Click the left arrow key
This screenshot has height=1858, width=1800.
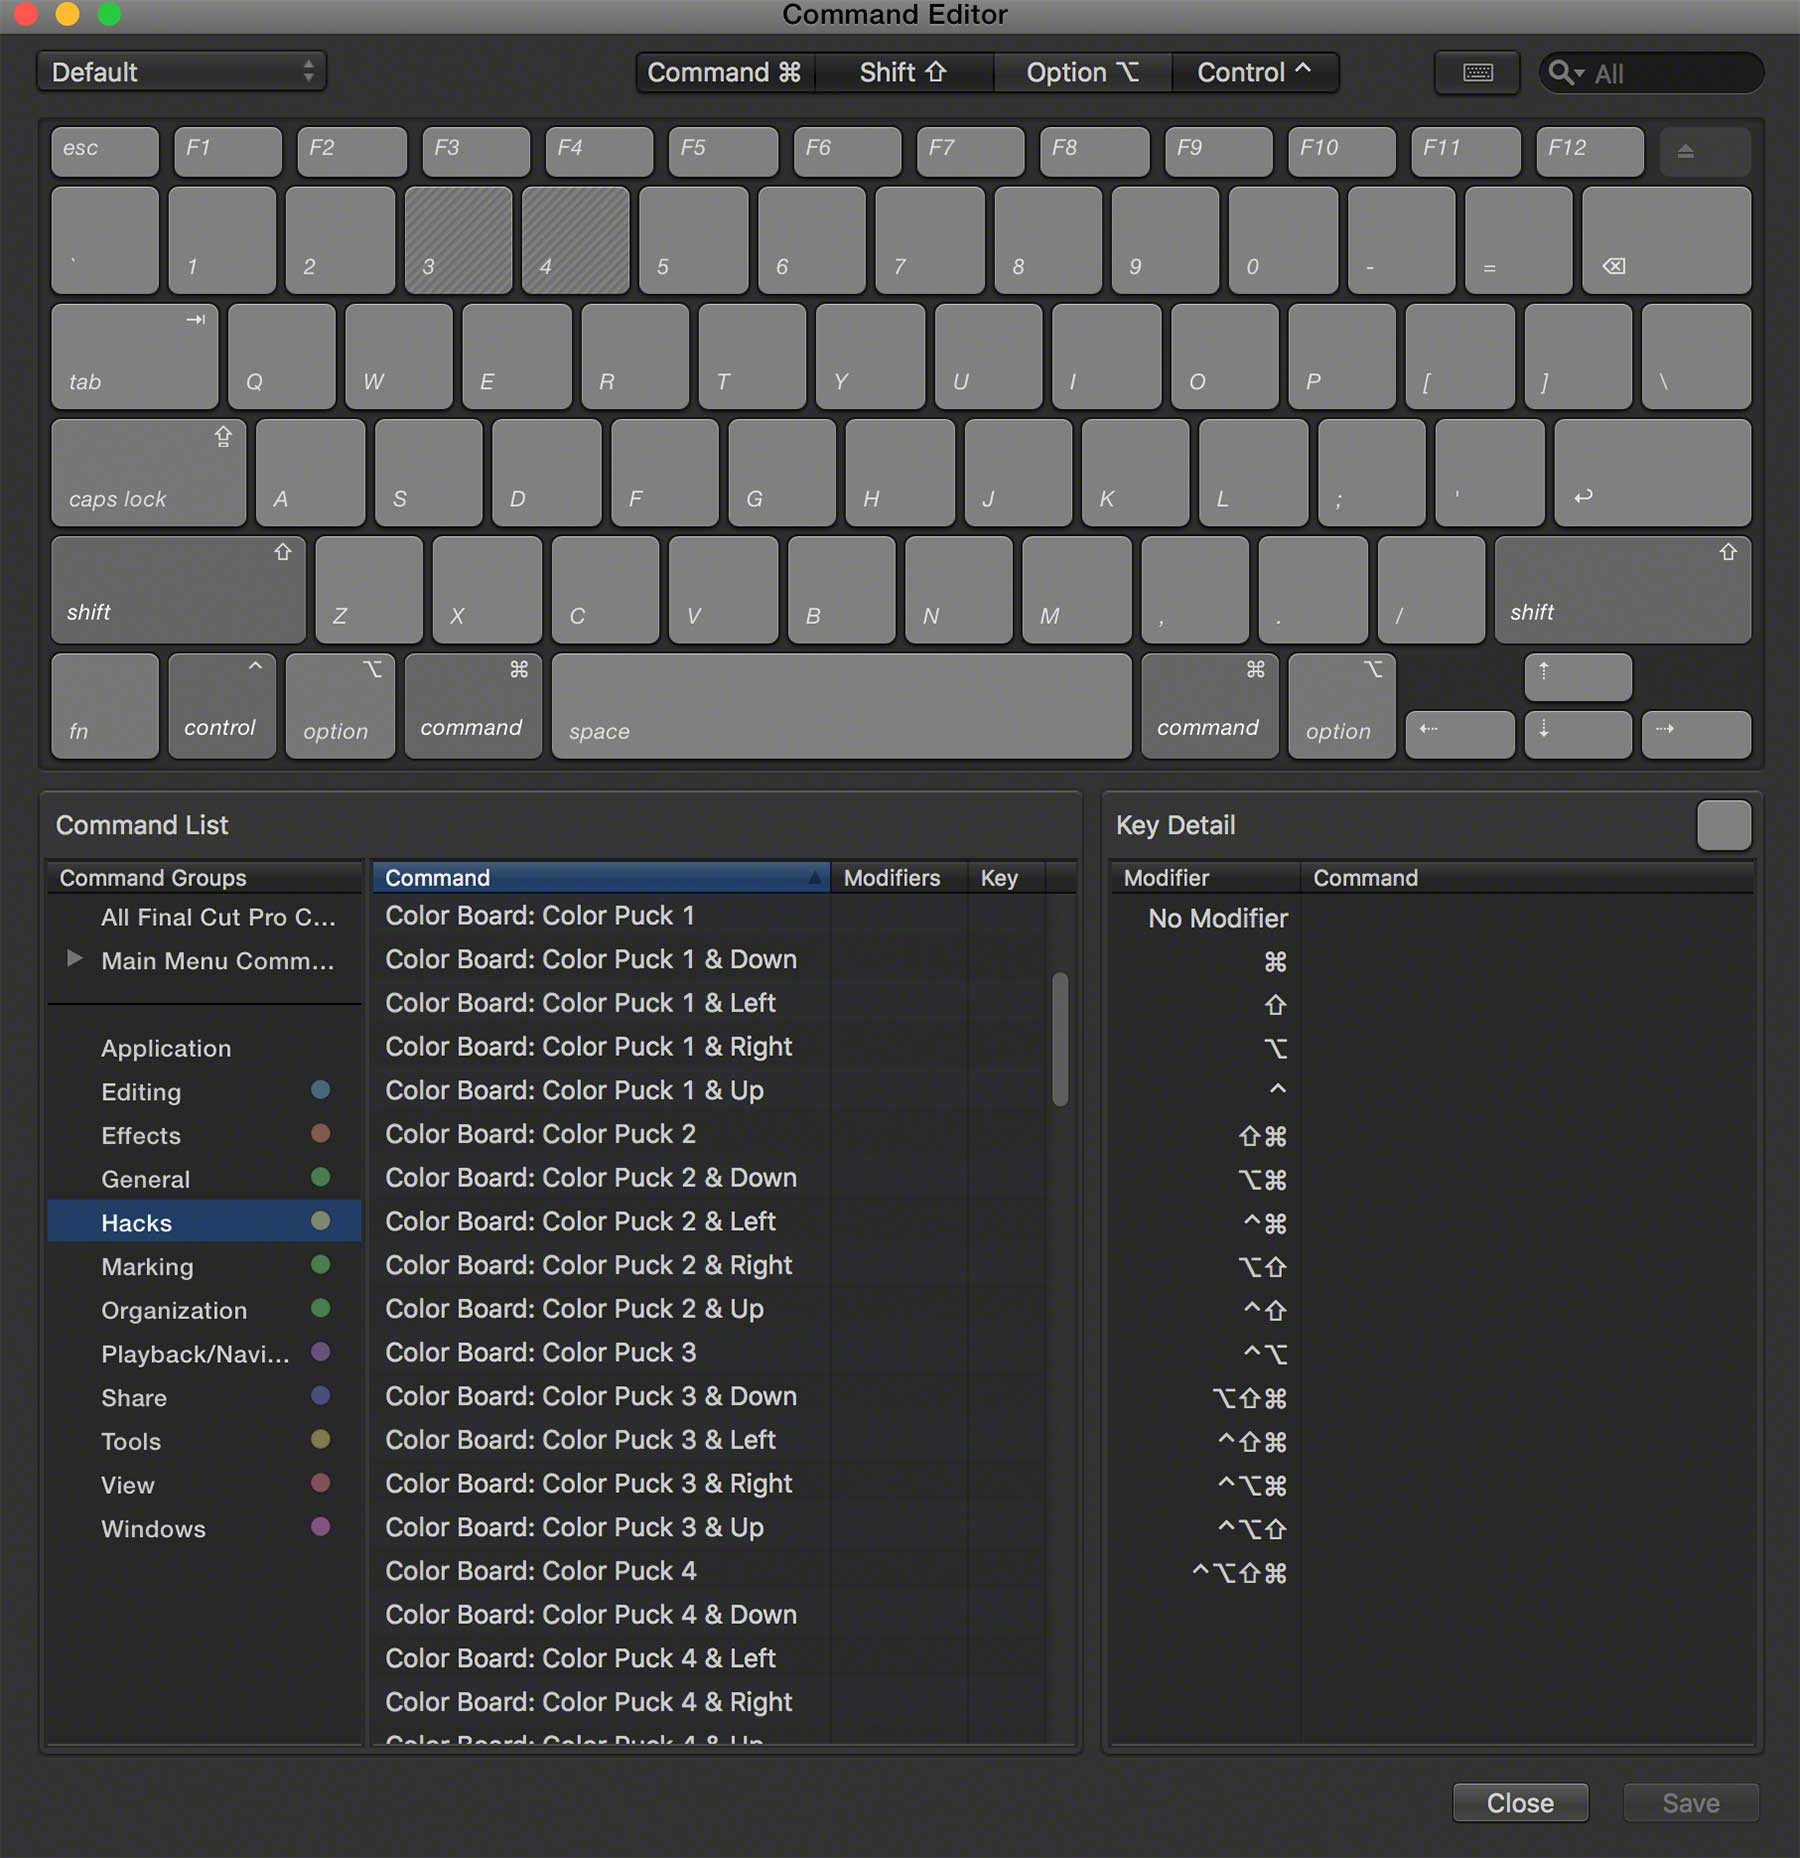tap(1460, 735)
